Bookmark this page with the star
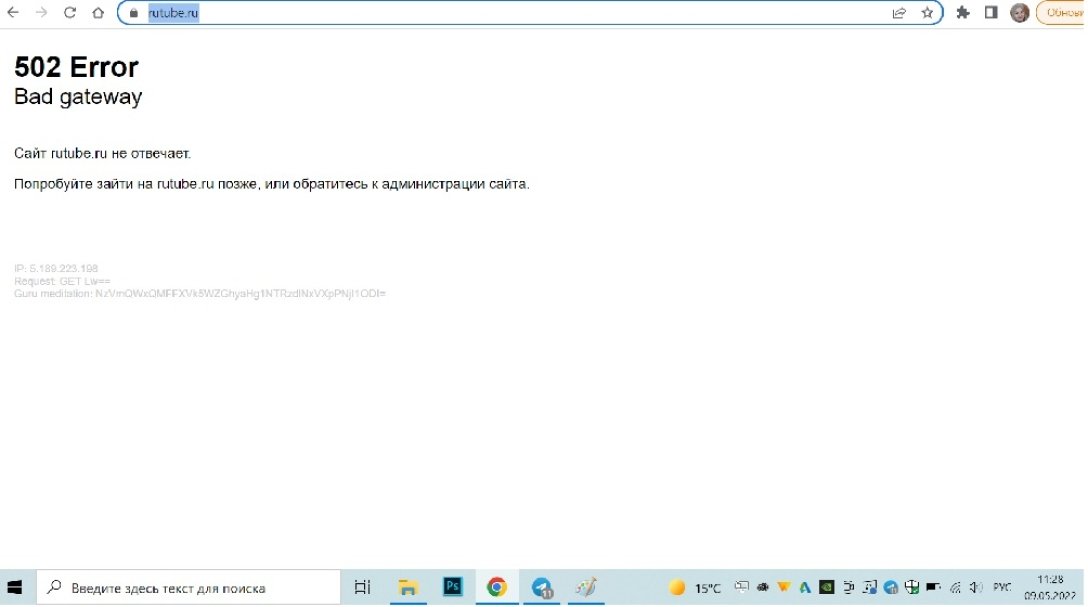Image resolution: width=1088 pixels, height=607 pixels. click(927, 13)
